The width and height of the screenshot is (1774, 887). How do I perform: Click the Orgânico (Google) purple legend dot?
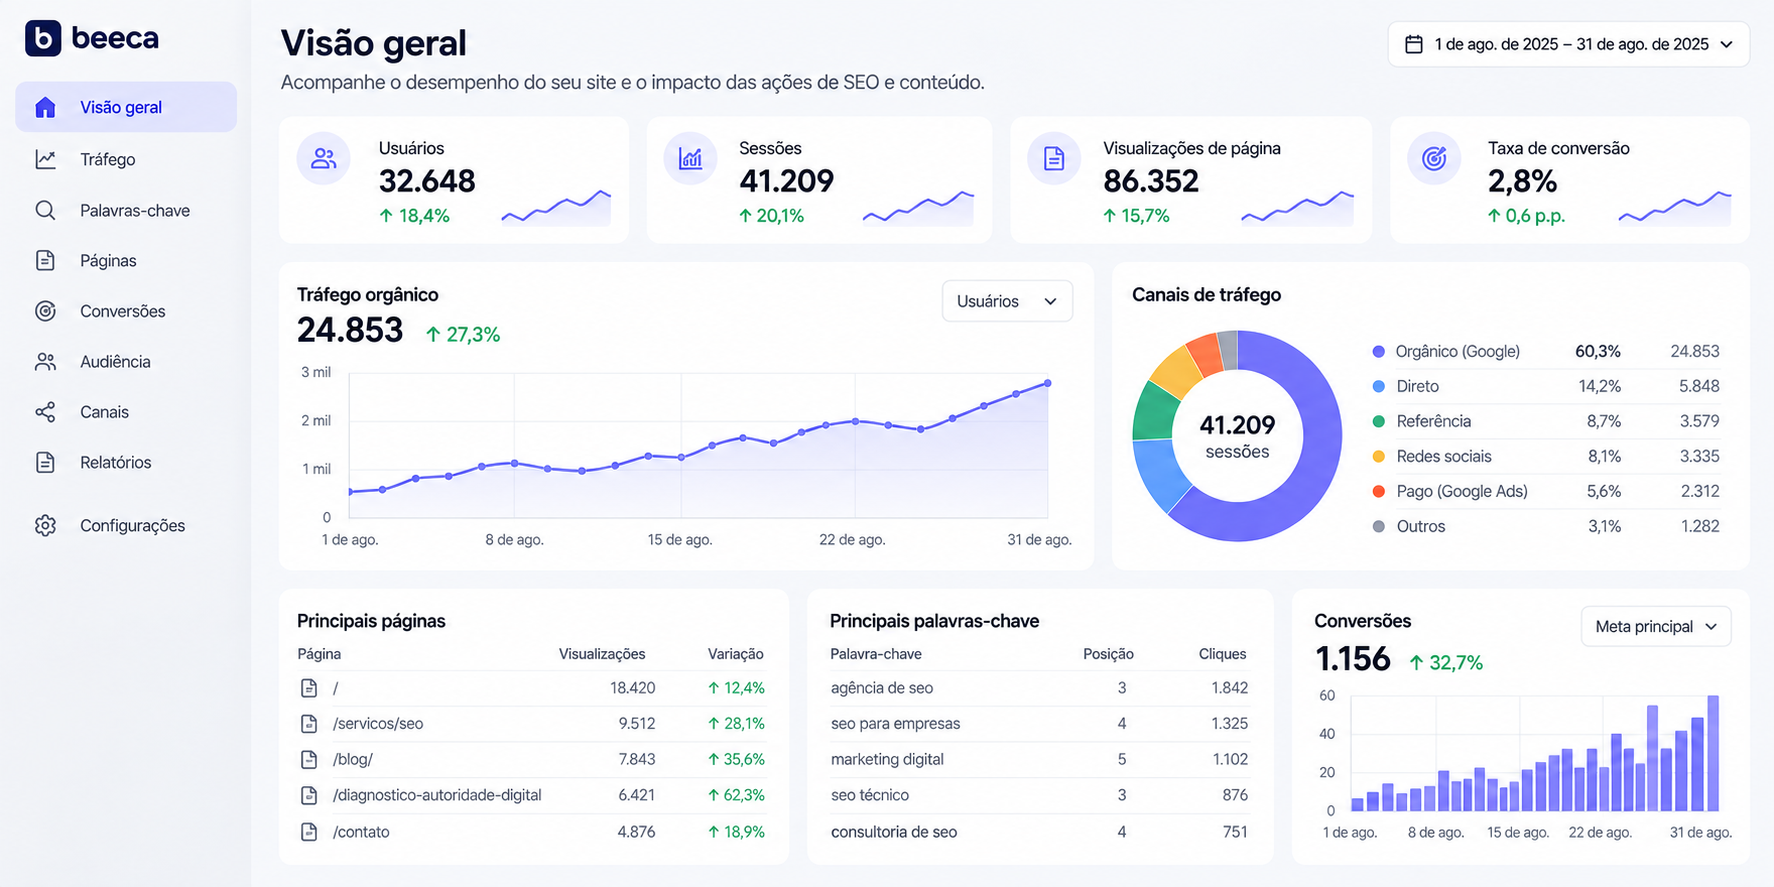1379,351
